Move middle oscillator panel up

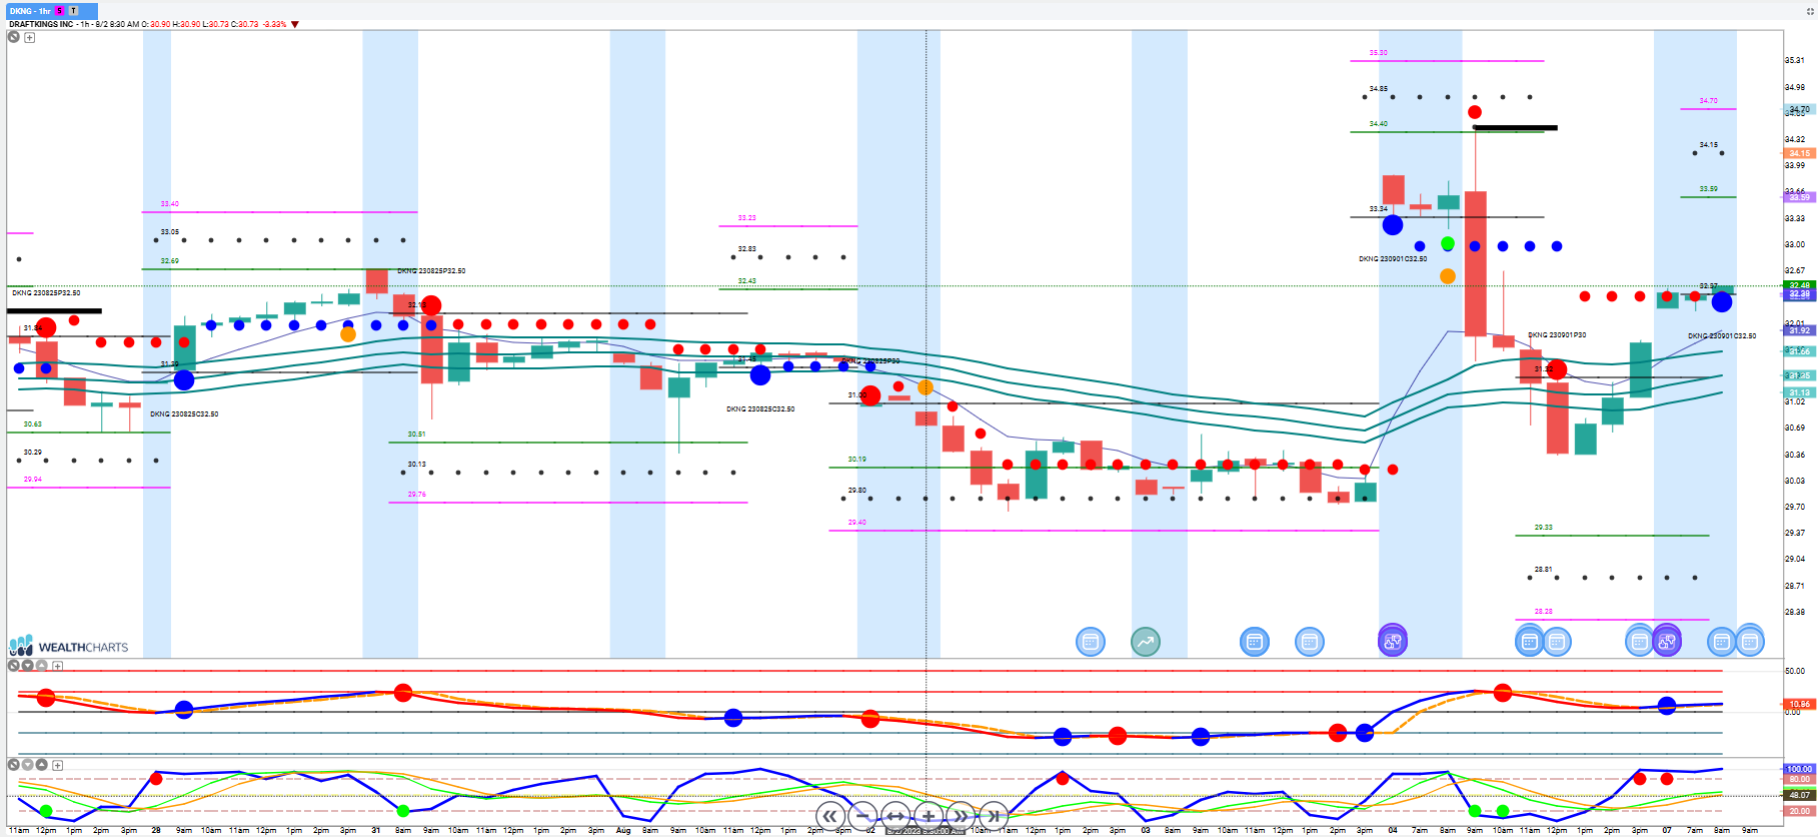(x=42, y=665)
